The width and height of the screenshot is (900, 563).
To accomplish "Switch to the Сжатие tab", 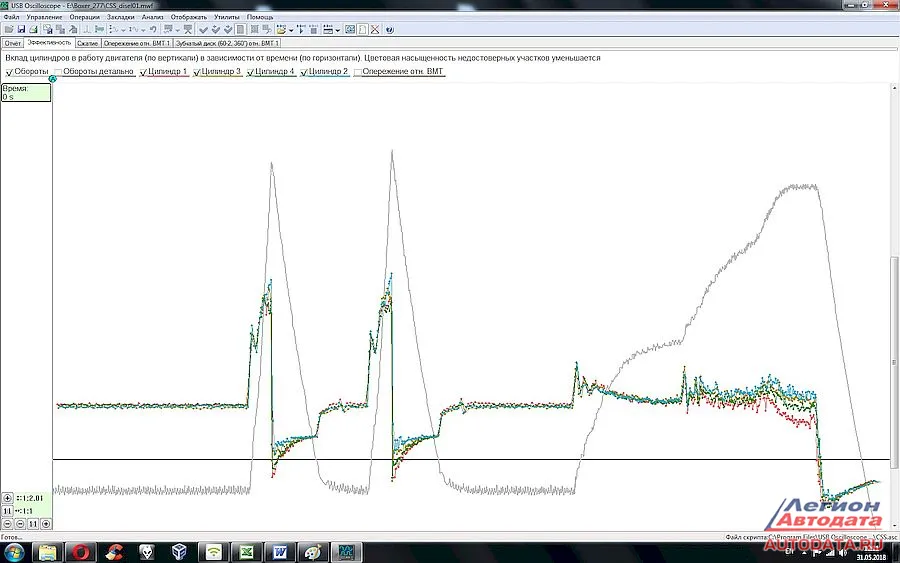I will point(88,44).
